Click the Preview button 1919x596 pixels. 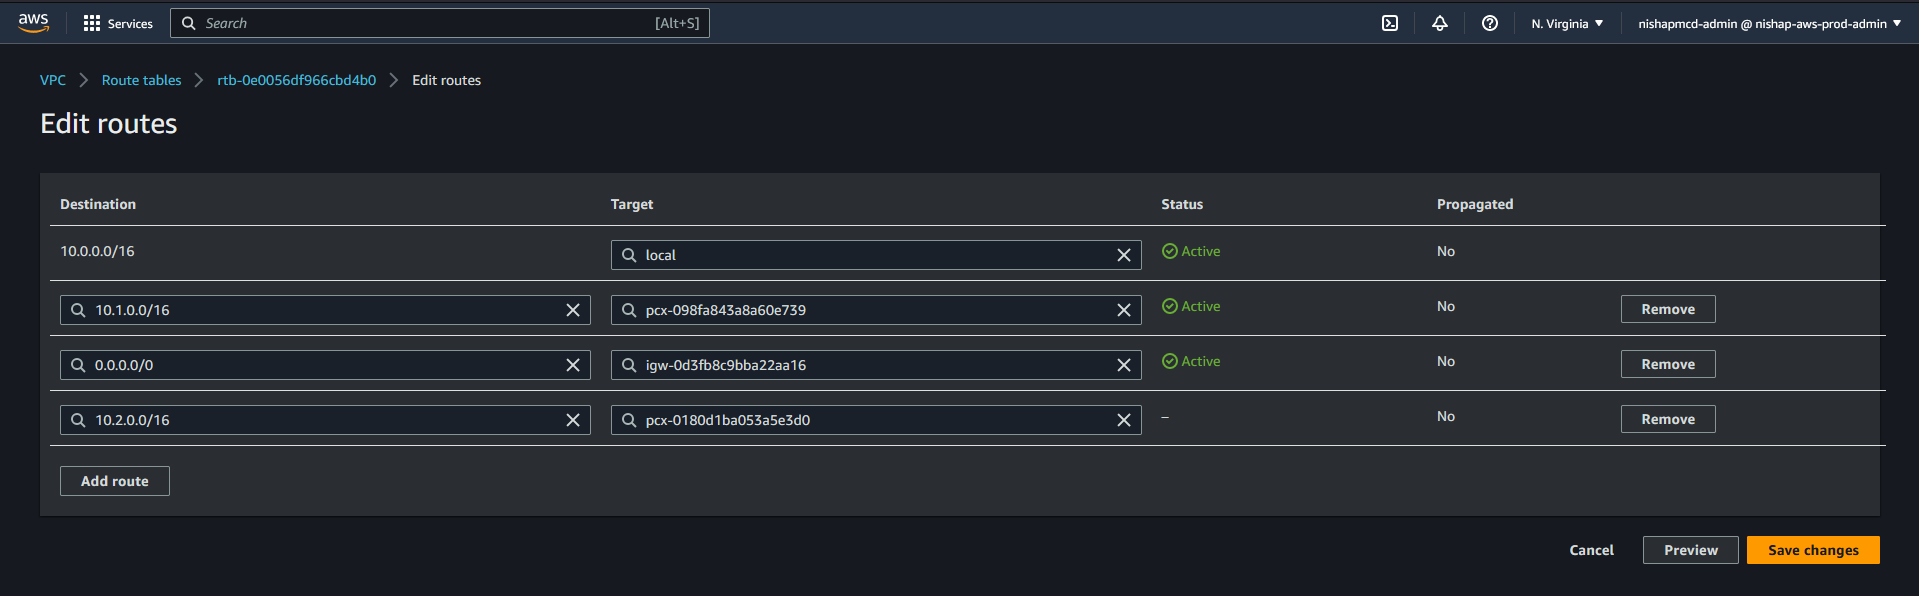[1690, 550]
